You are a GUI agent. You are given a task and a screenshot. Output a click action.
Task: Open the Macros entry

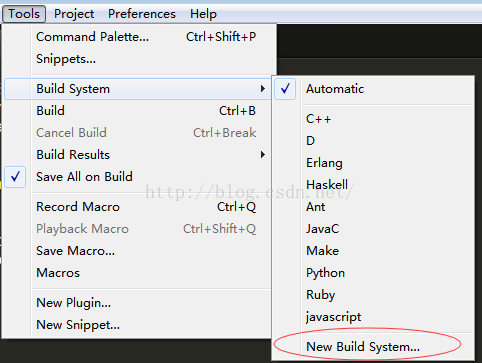click(138, 273)
